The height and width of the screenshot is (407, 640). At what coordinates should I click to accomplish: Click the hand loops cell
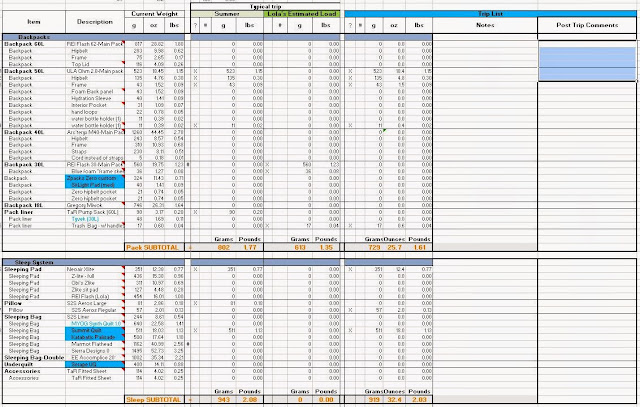click(x=95, y=112)
